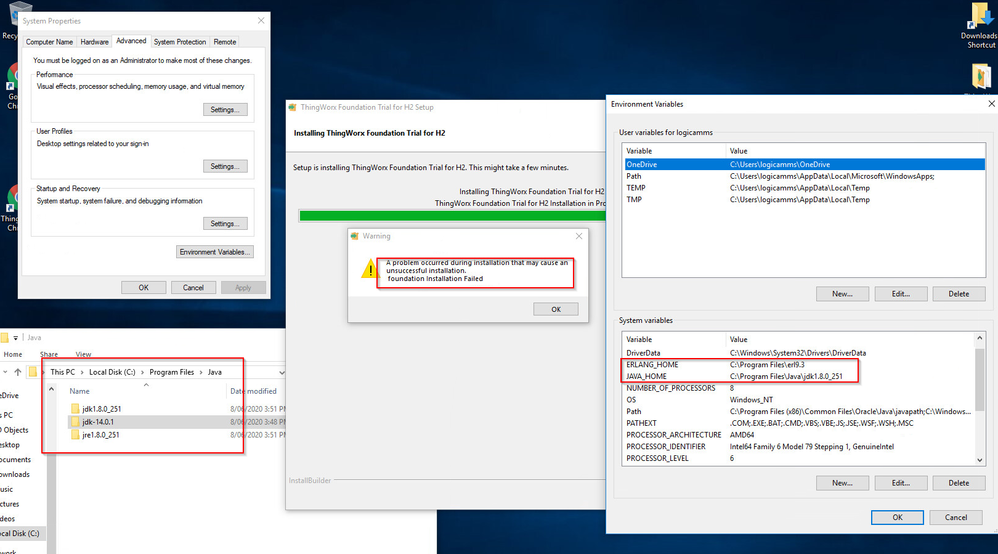The width and height of the screenshot is (998, 554).
Task: Select TMP user variable row
Action: (803, 199)
